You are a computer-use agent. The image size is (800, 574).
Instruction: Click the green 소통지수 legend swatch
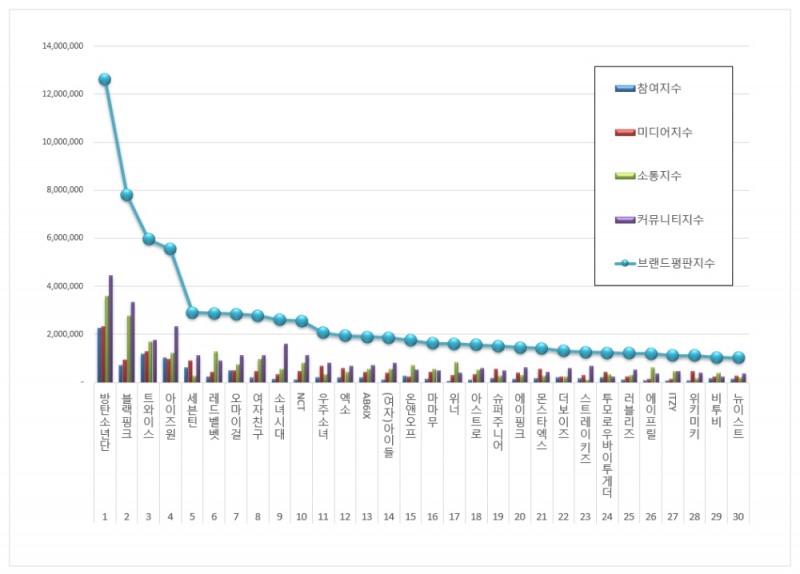(625, 176)
